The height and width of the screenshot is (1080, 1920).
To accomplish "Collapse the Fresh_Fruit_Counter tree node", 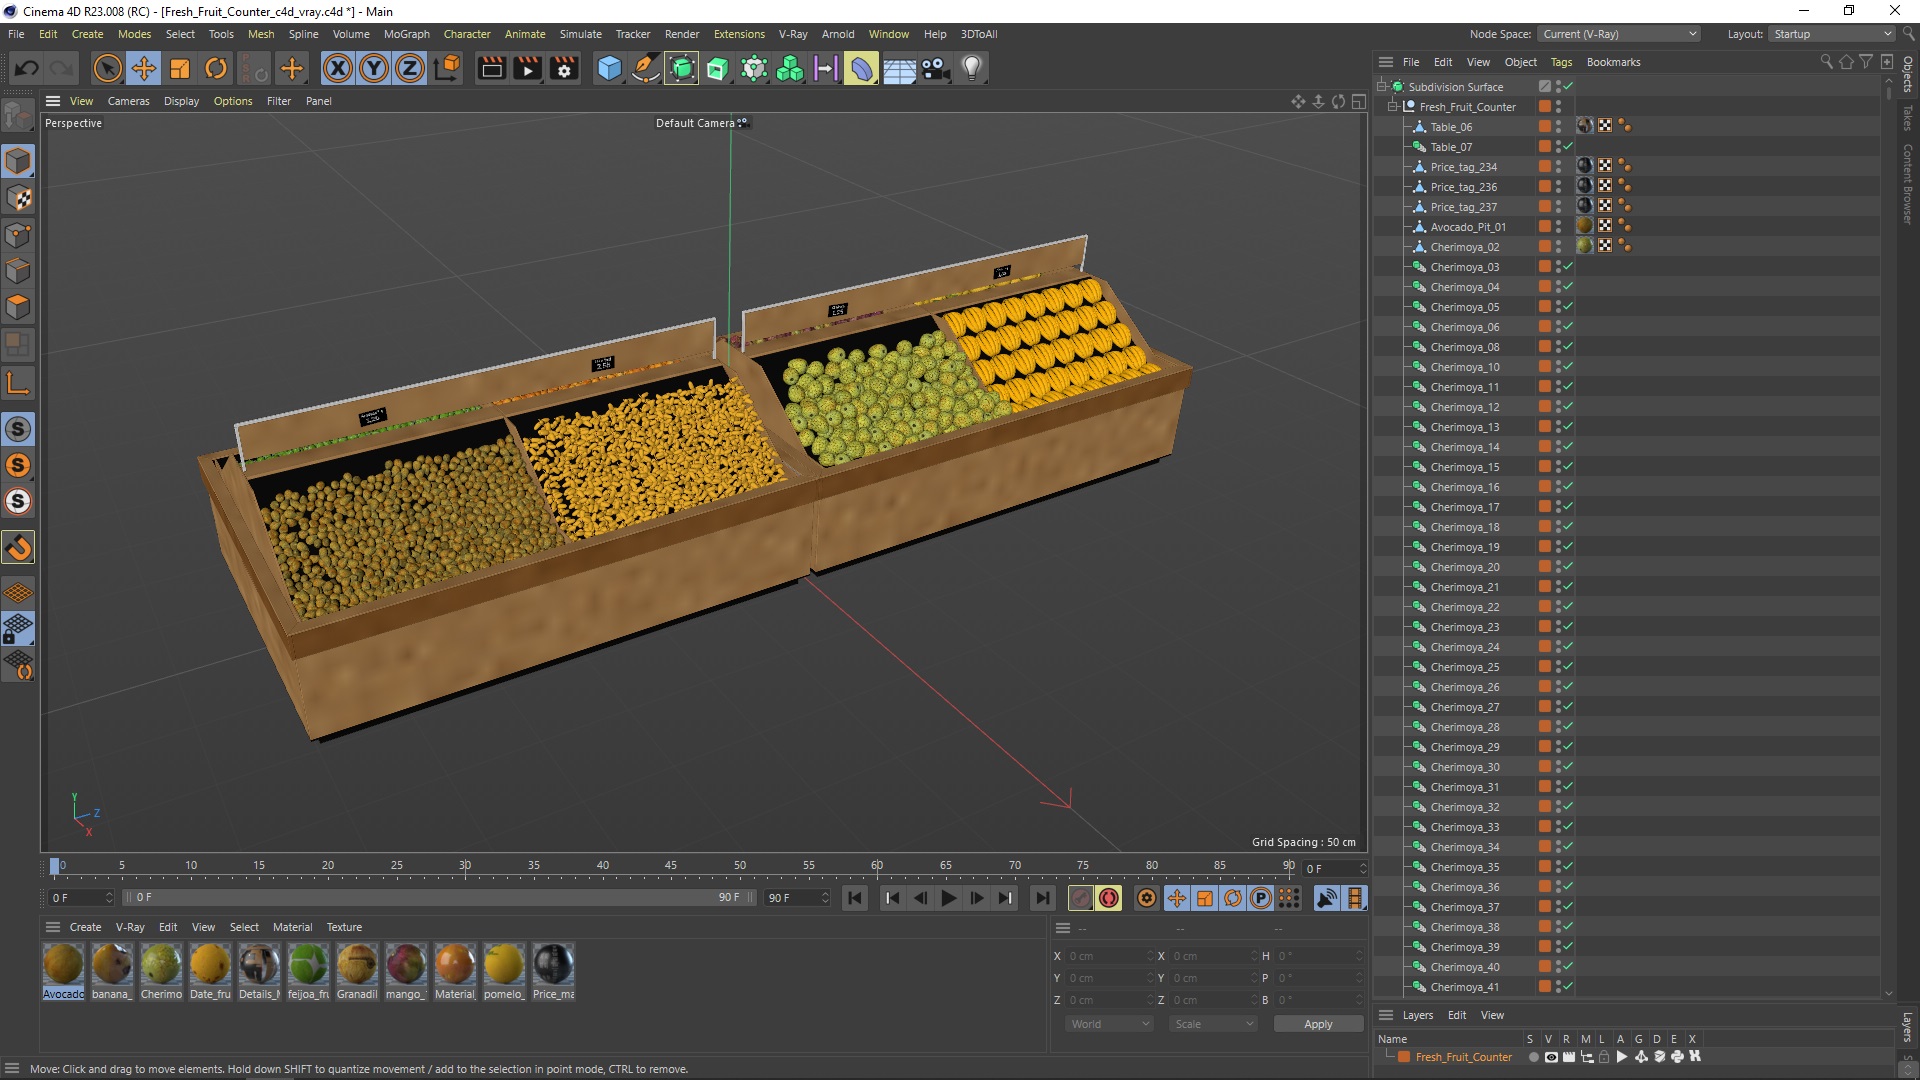I will pyautogui.click(x=1392, y=106).
